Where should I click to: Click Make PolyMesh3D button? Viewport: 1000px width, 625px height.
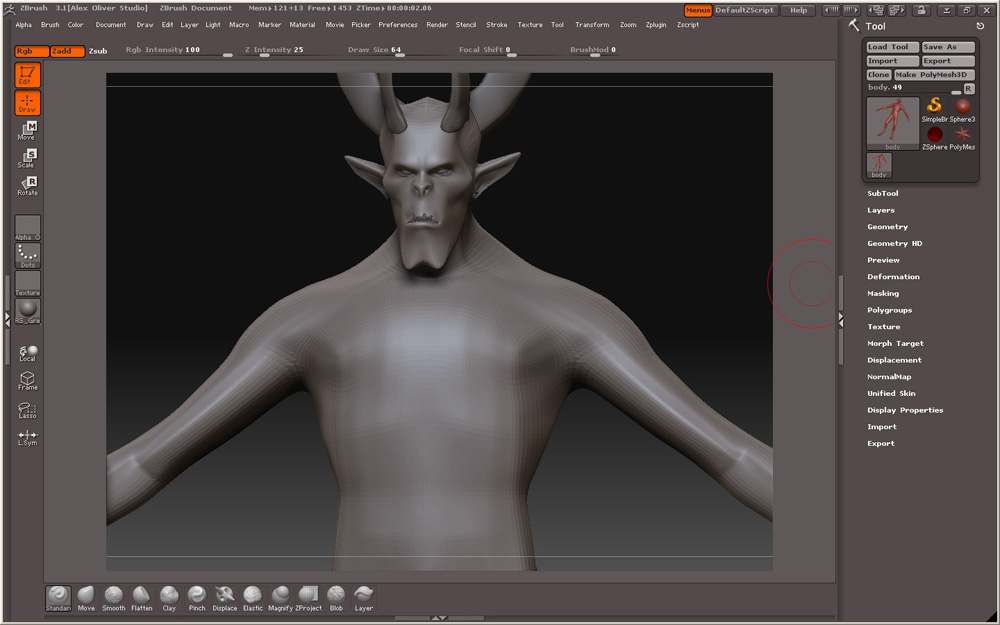(x=935, y=75)
